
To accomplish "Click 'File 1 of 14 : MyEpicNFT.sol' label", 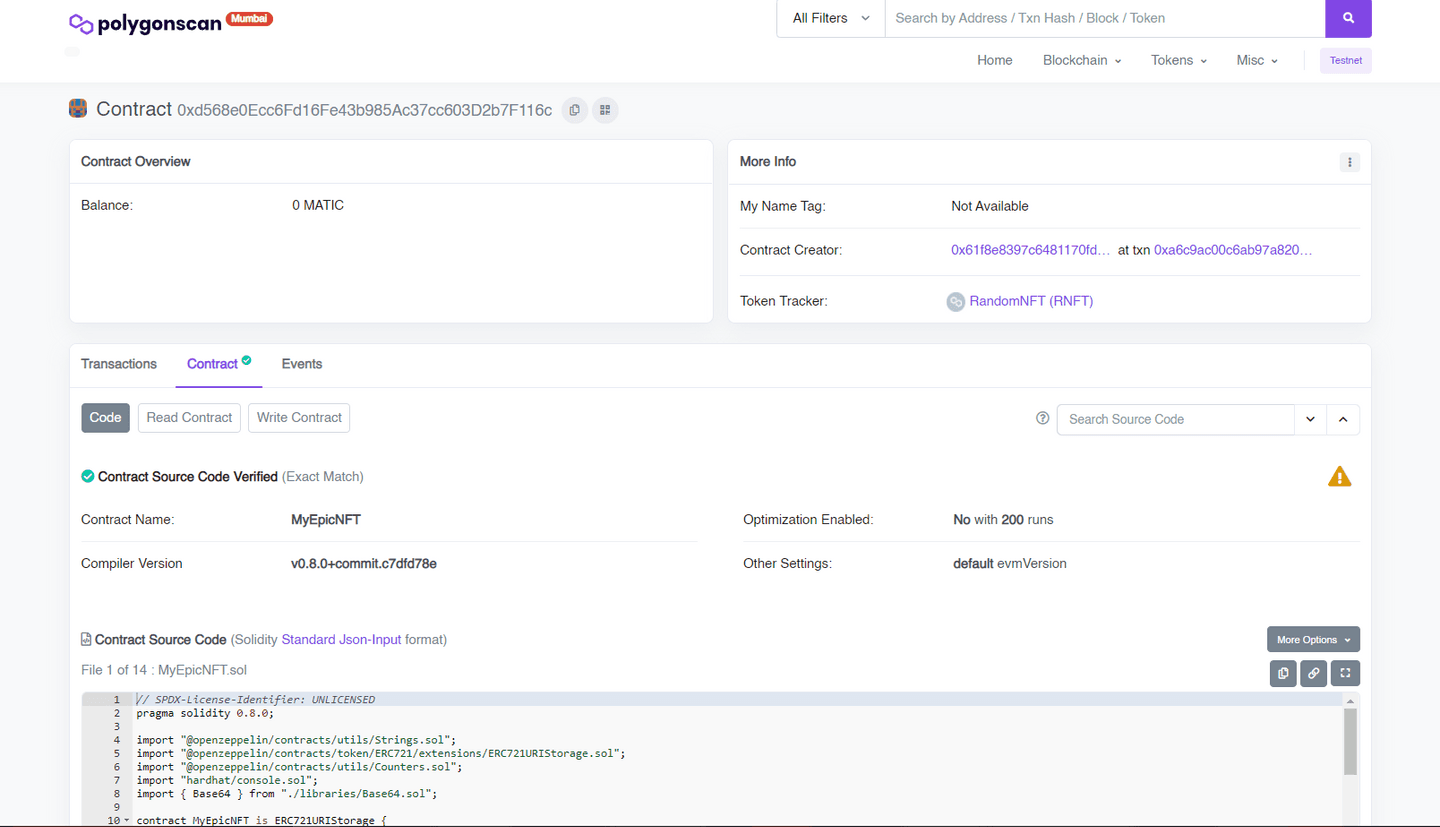I will 164,670.
